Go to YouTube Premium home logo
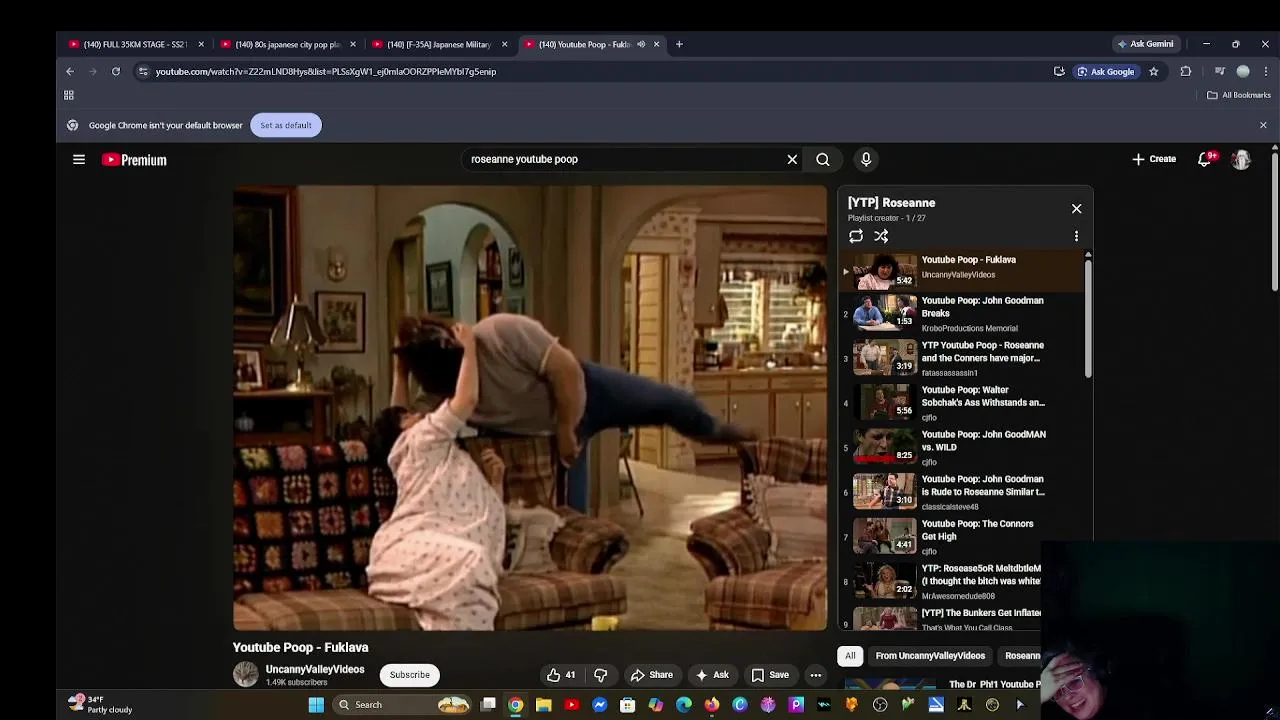This screenshot has width=1280, height=720. click(134, 160)
